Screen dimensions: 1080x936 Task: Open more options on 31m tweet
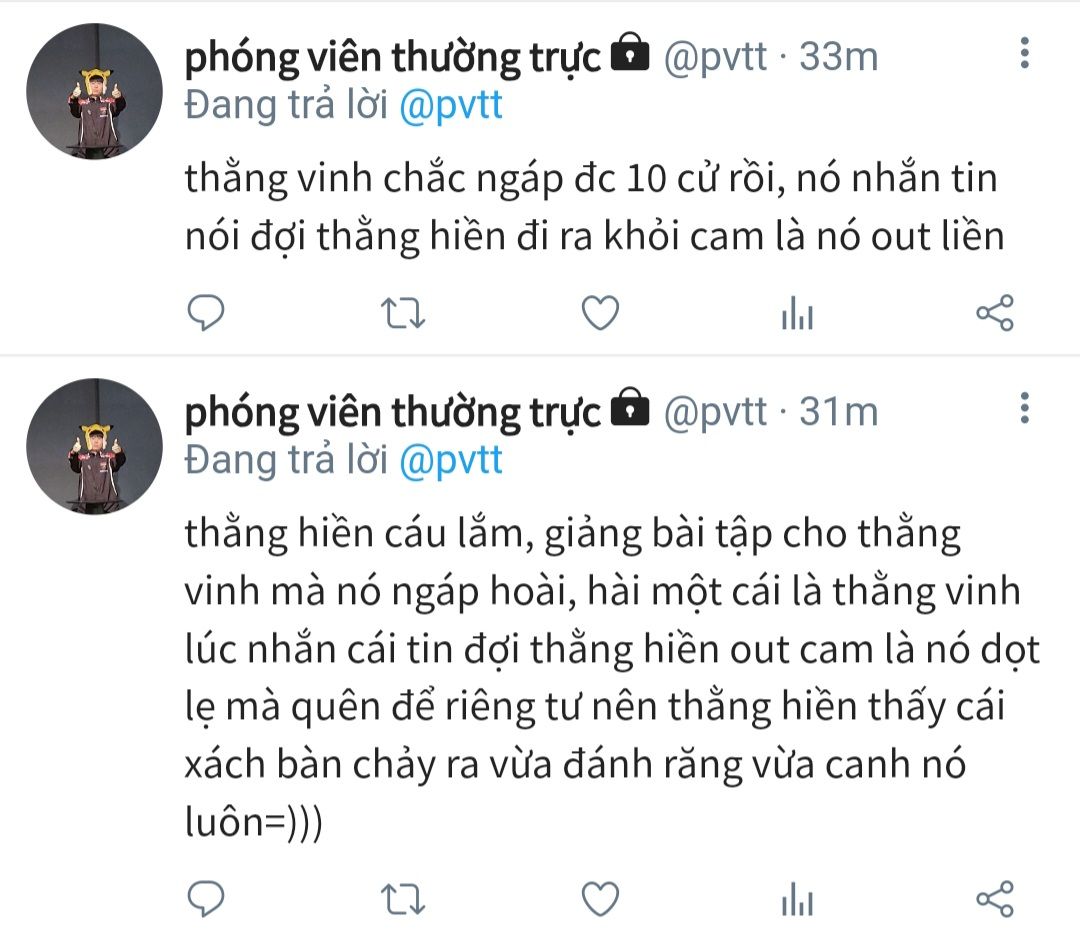point(1025,408)
